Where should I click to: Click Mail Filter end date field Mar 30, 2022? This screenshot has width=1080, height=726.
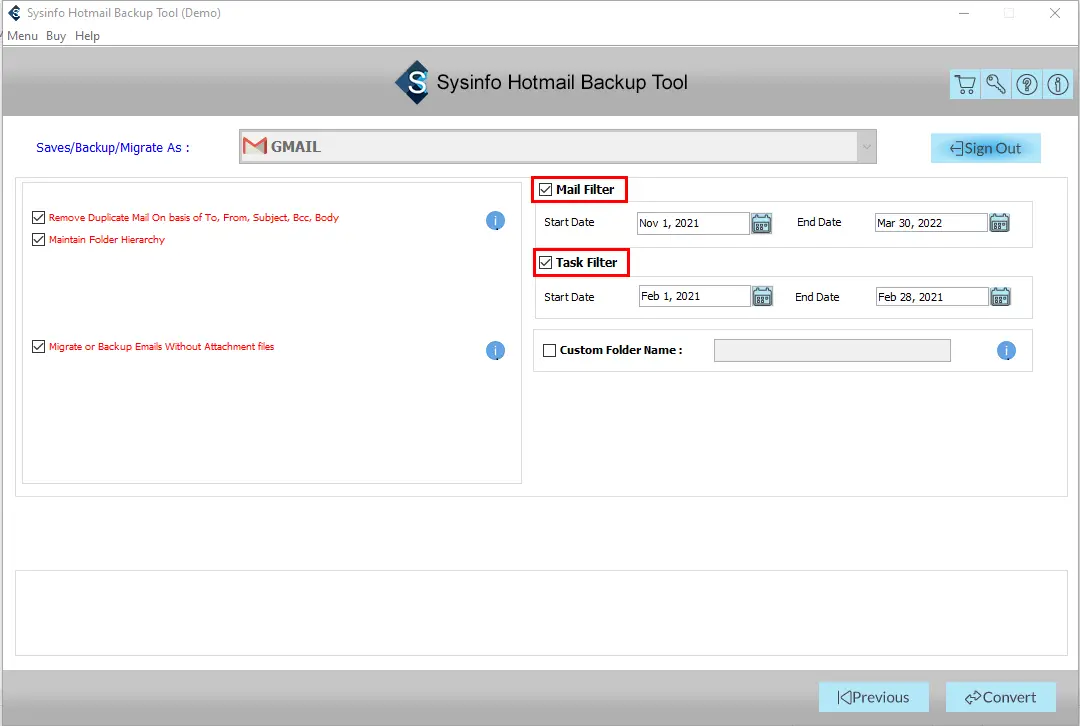tap(931, 222)
